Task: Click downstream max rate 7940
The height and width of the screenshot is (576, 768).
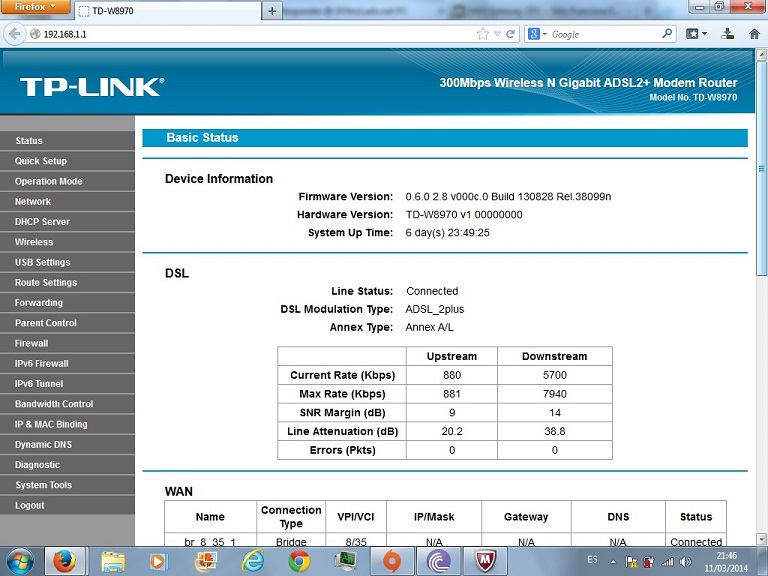Action: pos(554,394)
